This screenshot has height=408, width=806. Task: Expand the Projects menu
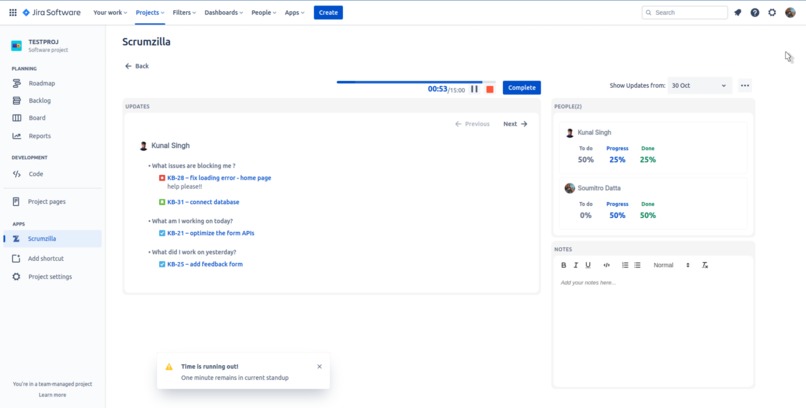(150, 12)
